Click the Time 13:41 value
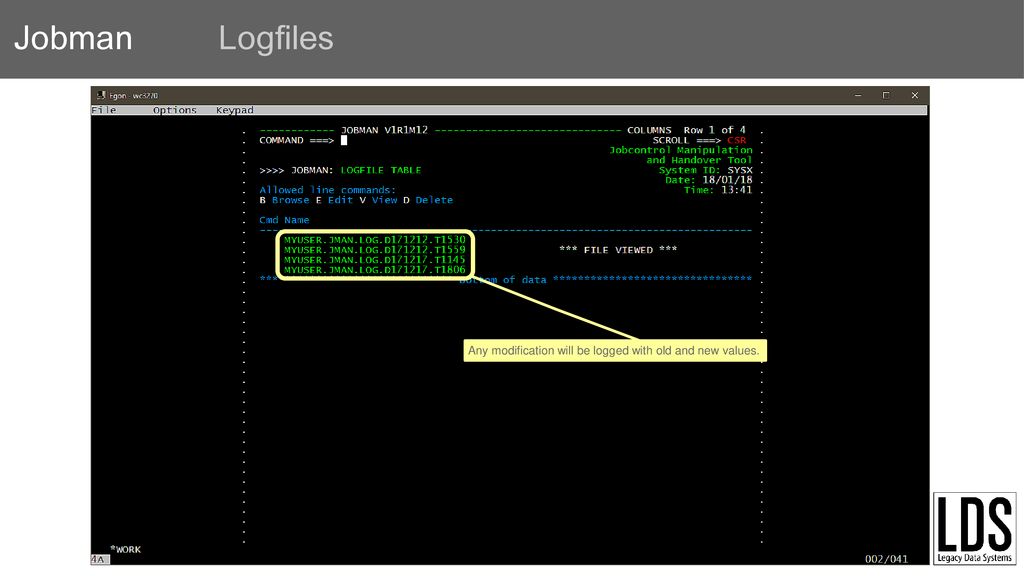 737,190
